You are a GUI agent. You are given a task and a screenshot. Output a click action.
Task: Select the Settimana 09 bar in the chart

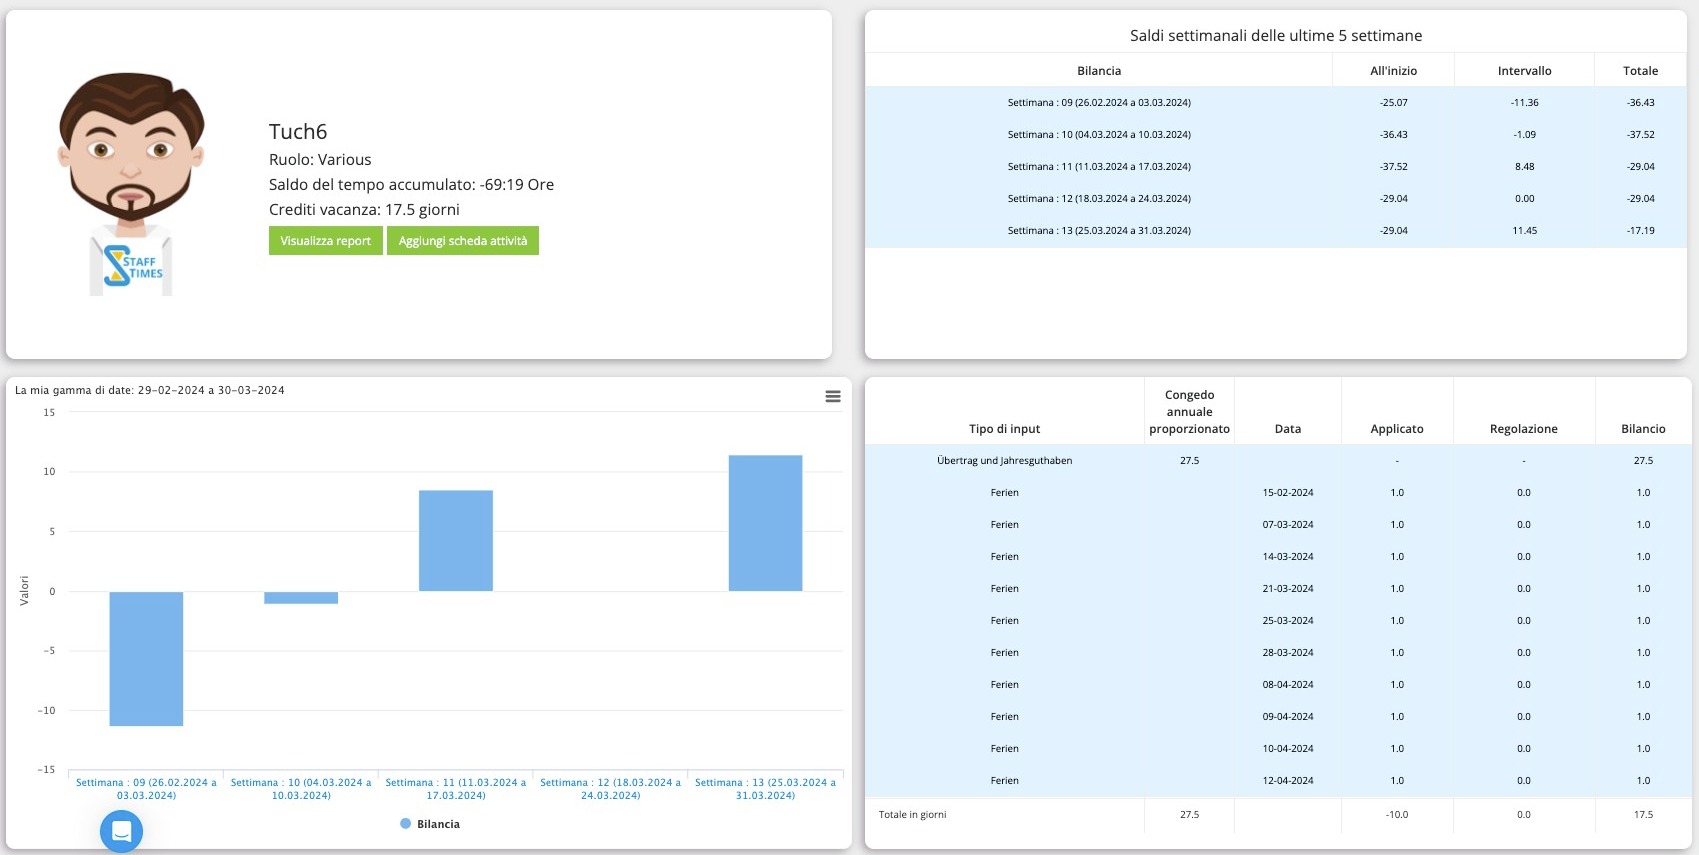(x=146, y=658)
